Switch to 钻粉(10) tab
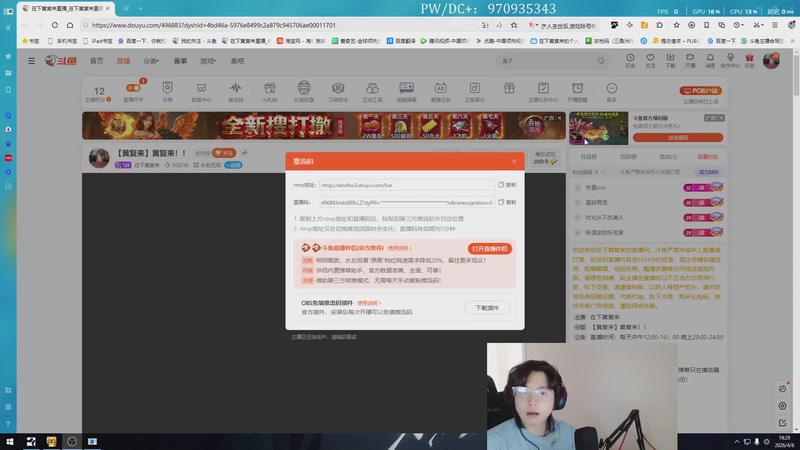Image resolution: width=800 pixels, height=450 pixels. pos(708,157)
